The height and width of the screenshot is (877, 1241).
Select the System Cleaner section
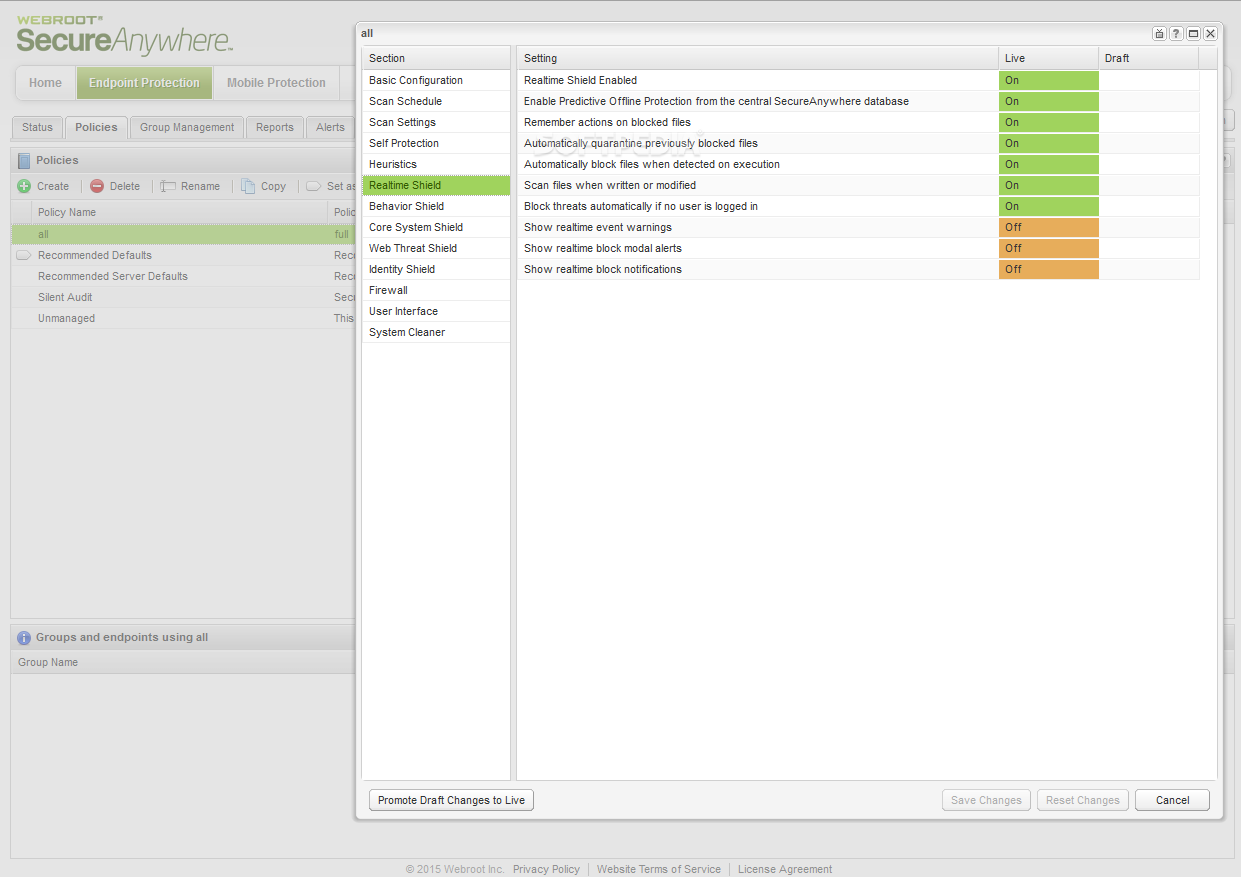[x=436, y=332]
